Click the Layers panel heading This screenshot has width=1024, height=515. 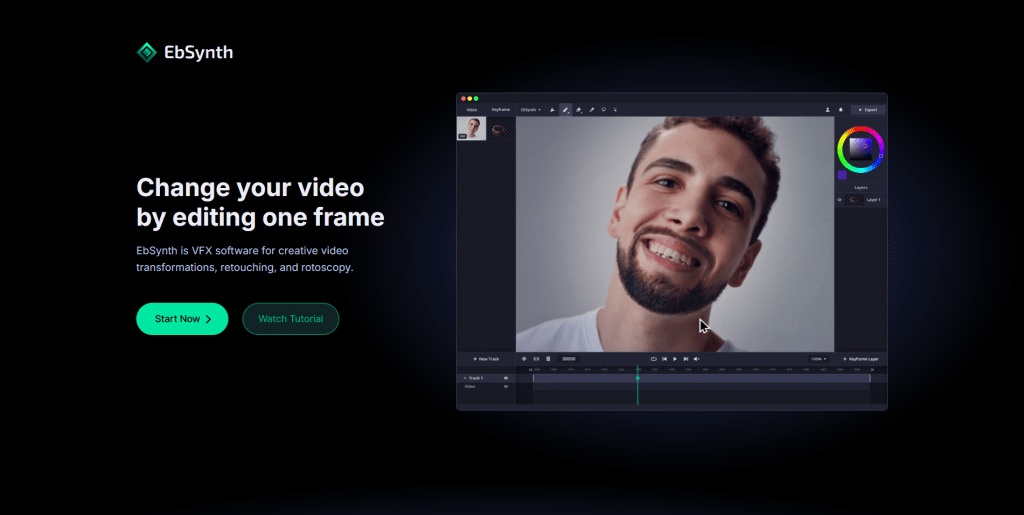(x=861, y=187)
